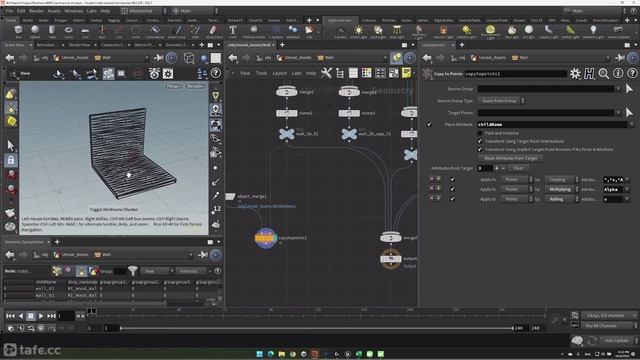Click the parameter pane gear settings icon
Viewport: 640px width, 360px height.
coord(575,73)
